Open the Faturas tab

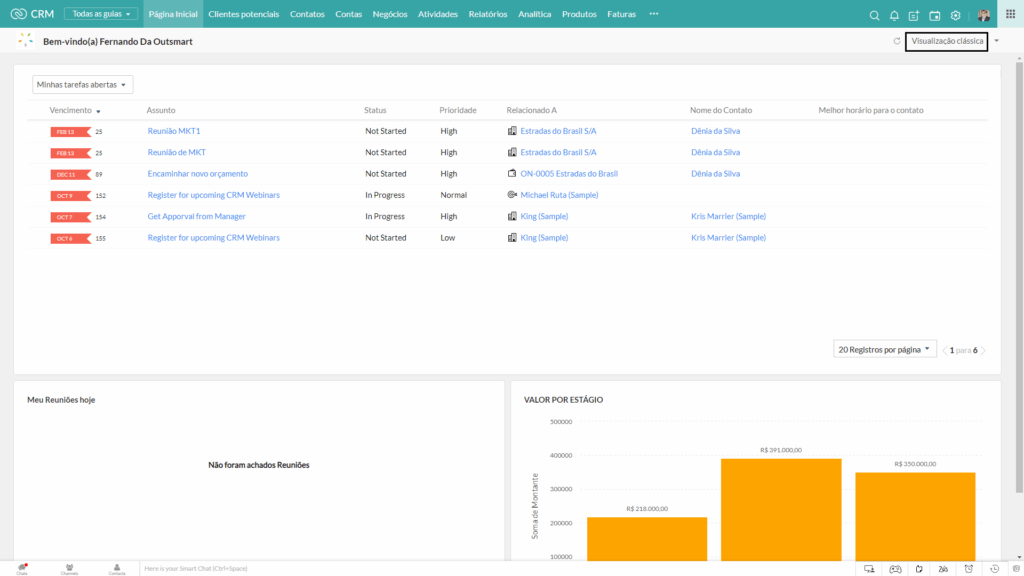(621, 14)
